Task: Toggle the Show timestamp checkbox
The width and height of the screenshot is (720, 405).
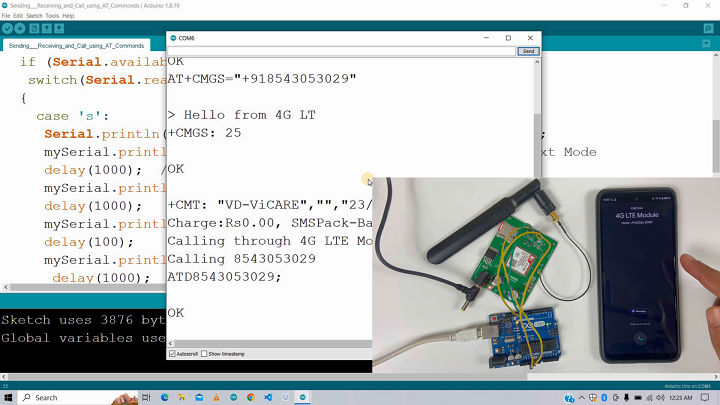Action: coord(204,354)
